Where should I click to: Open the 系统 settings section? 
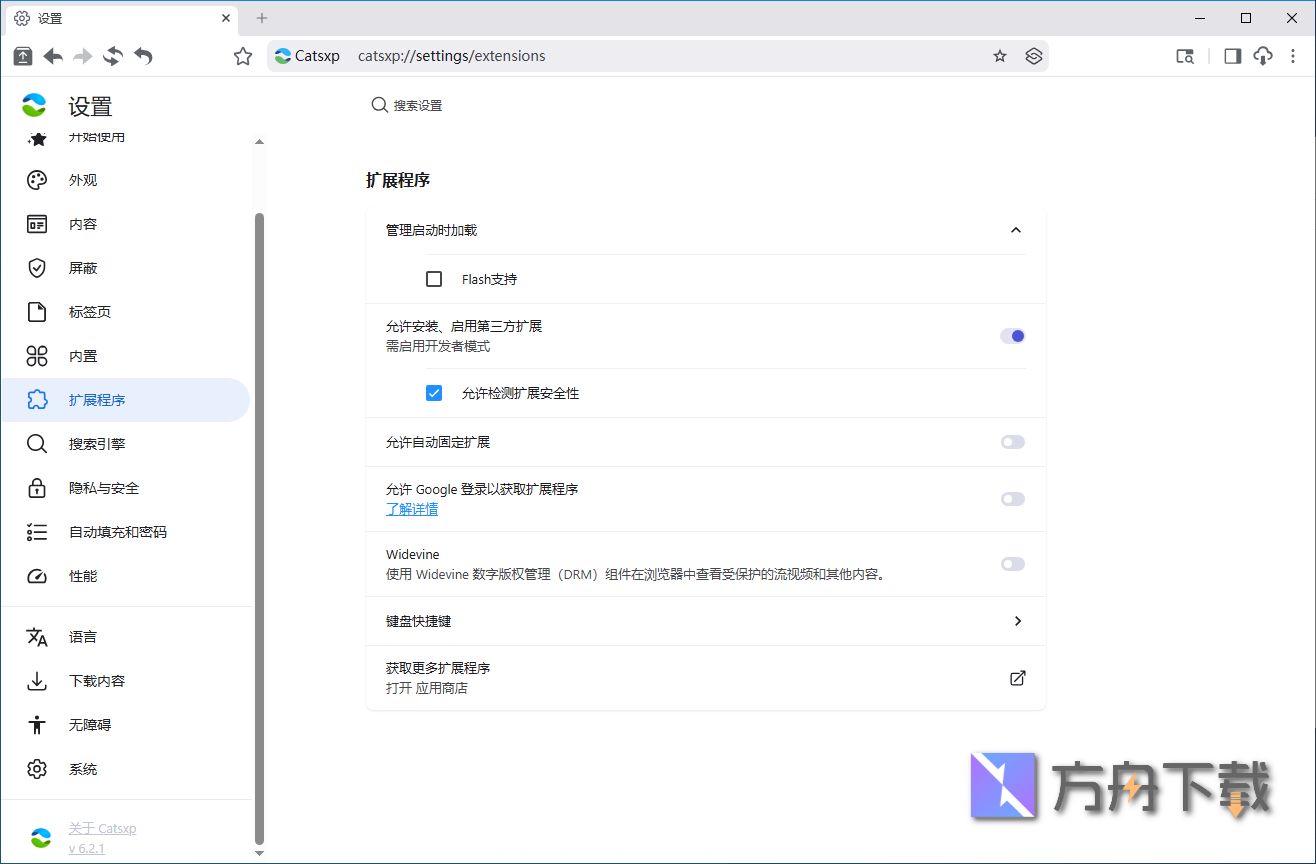[82, 769]
